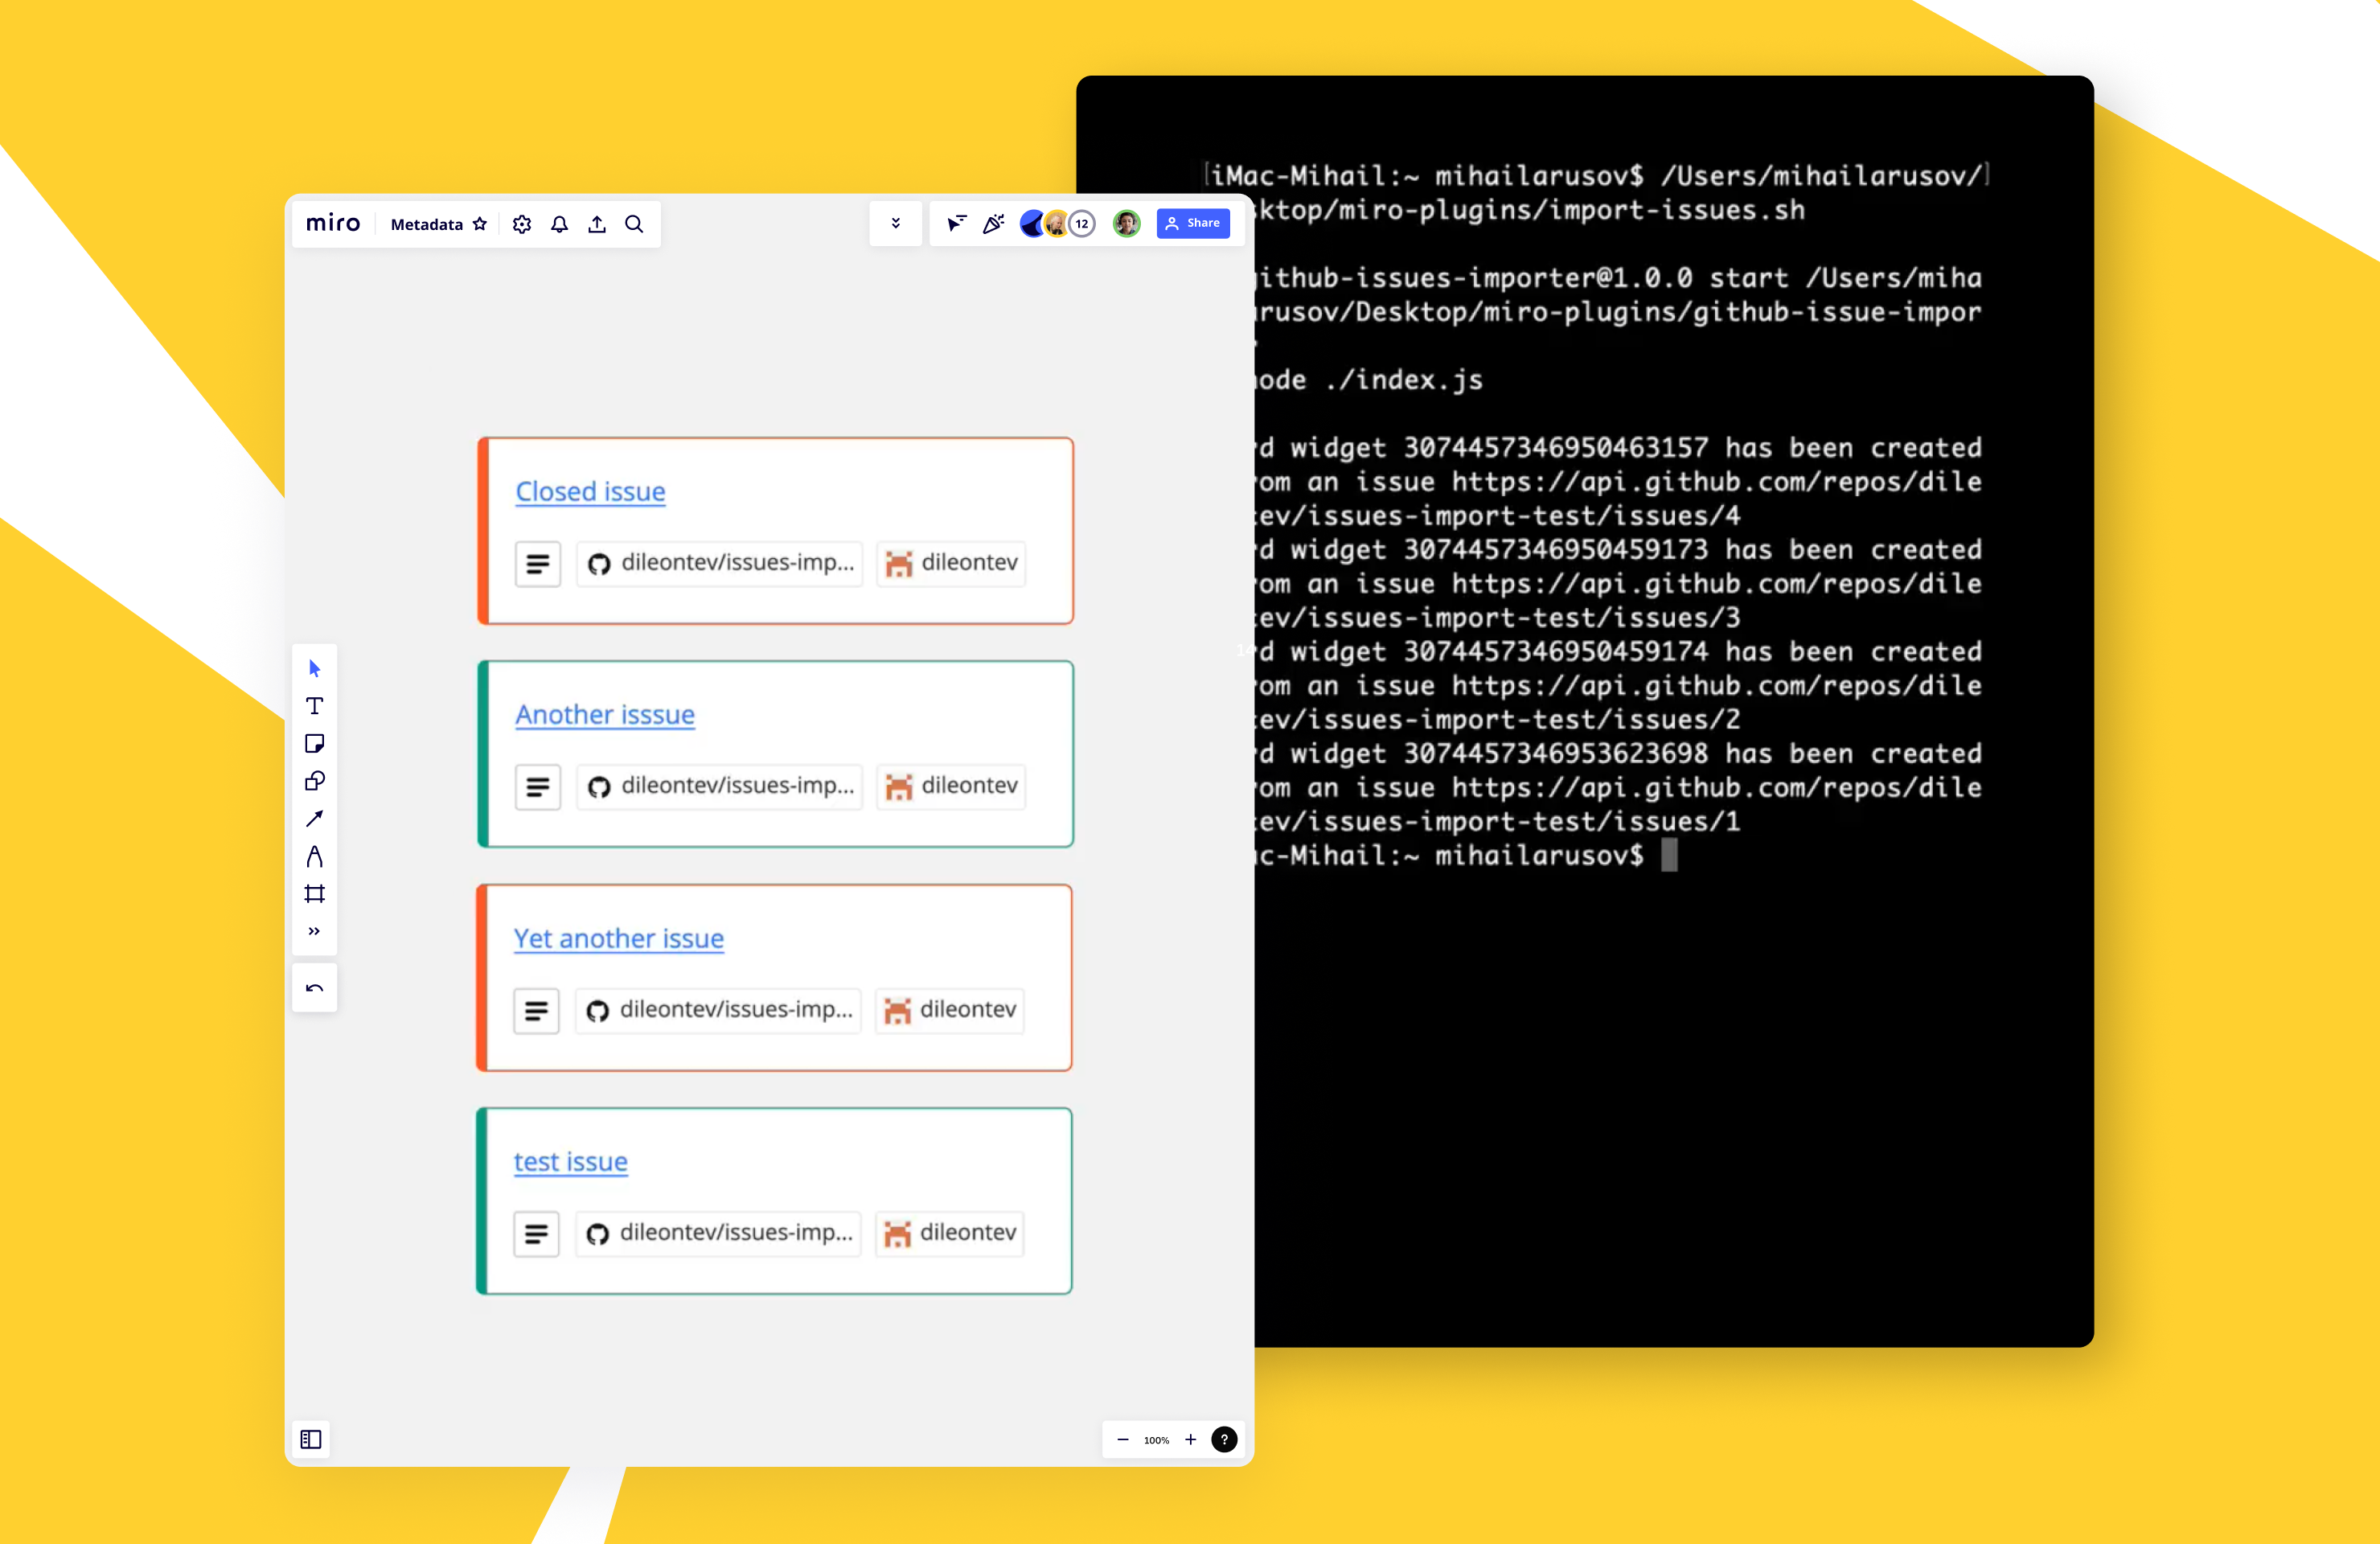Select the Frame tool
The image size is (2380, 1544).
coord(314,894)
